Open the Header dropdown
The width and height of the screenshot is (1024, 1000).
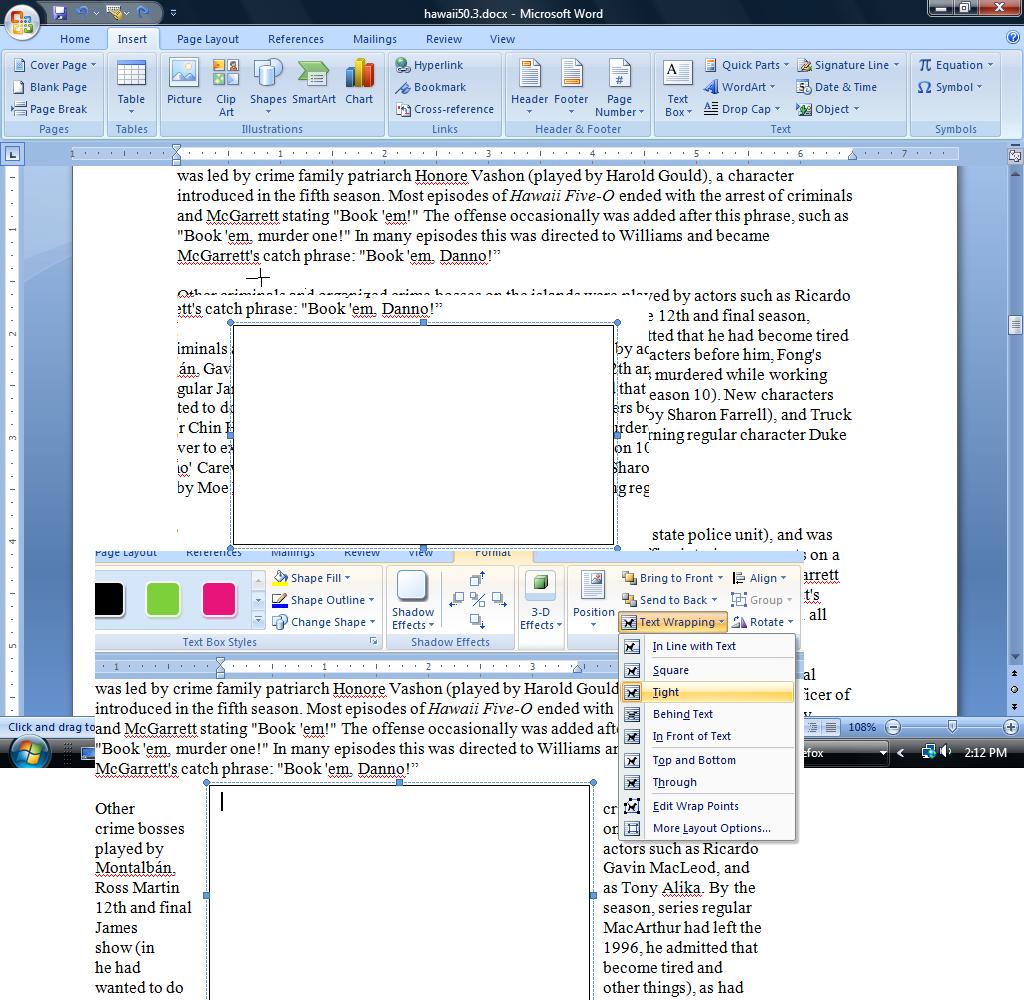click(x=529, y=88)
